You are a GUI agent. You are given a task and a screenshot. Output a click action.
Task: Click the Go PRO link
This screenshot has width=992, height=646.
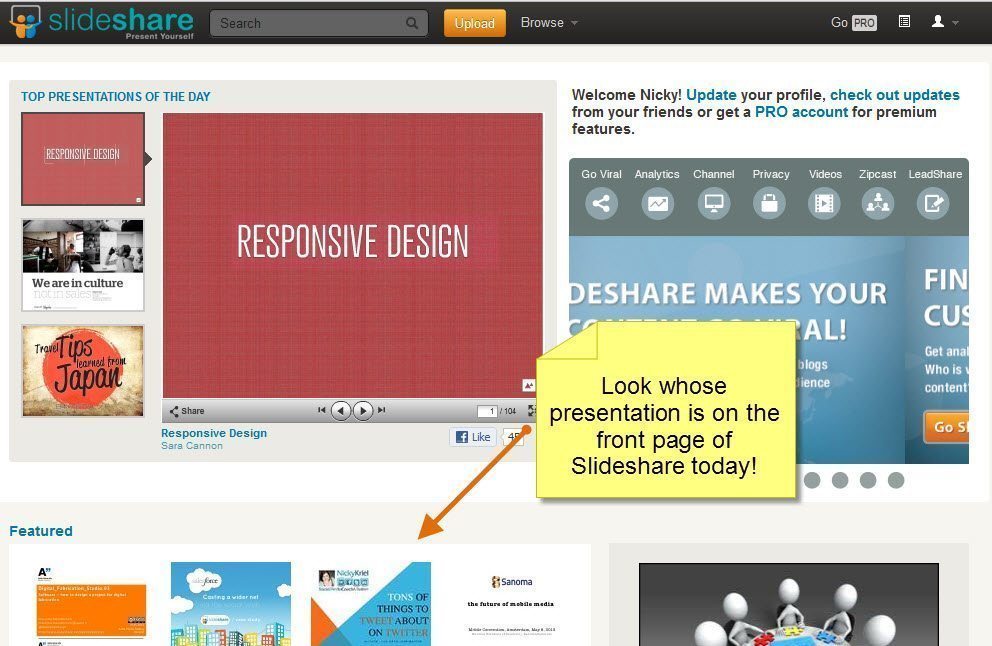click(x=853, y=23)
